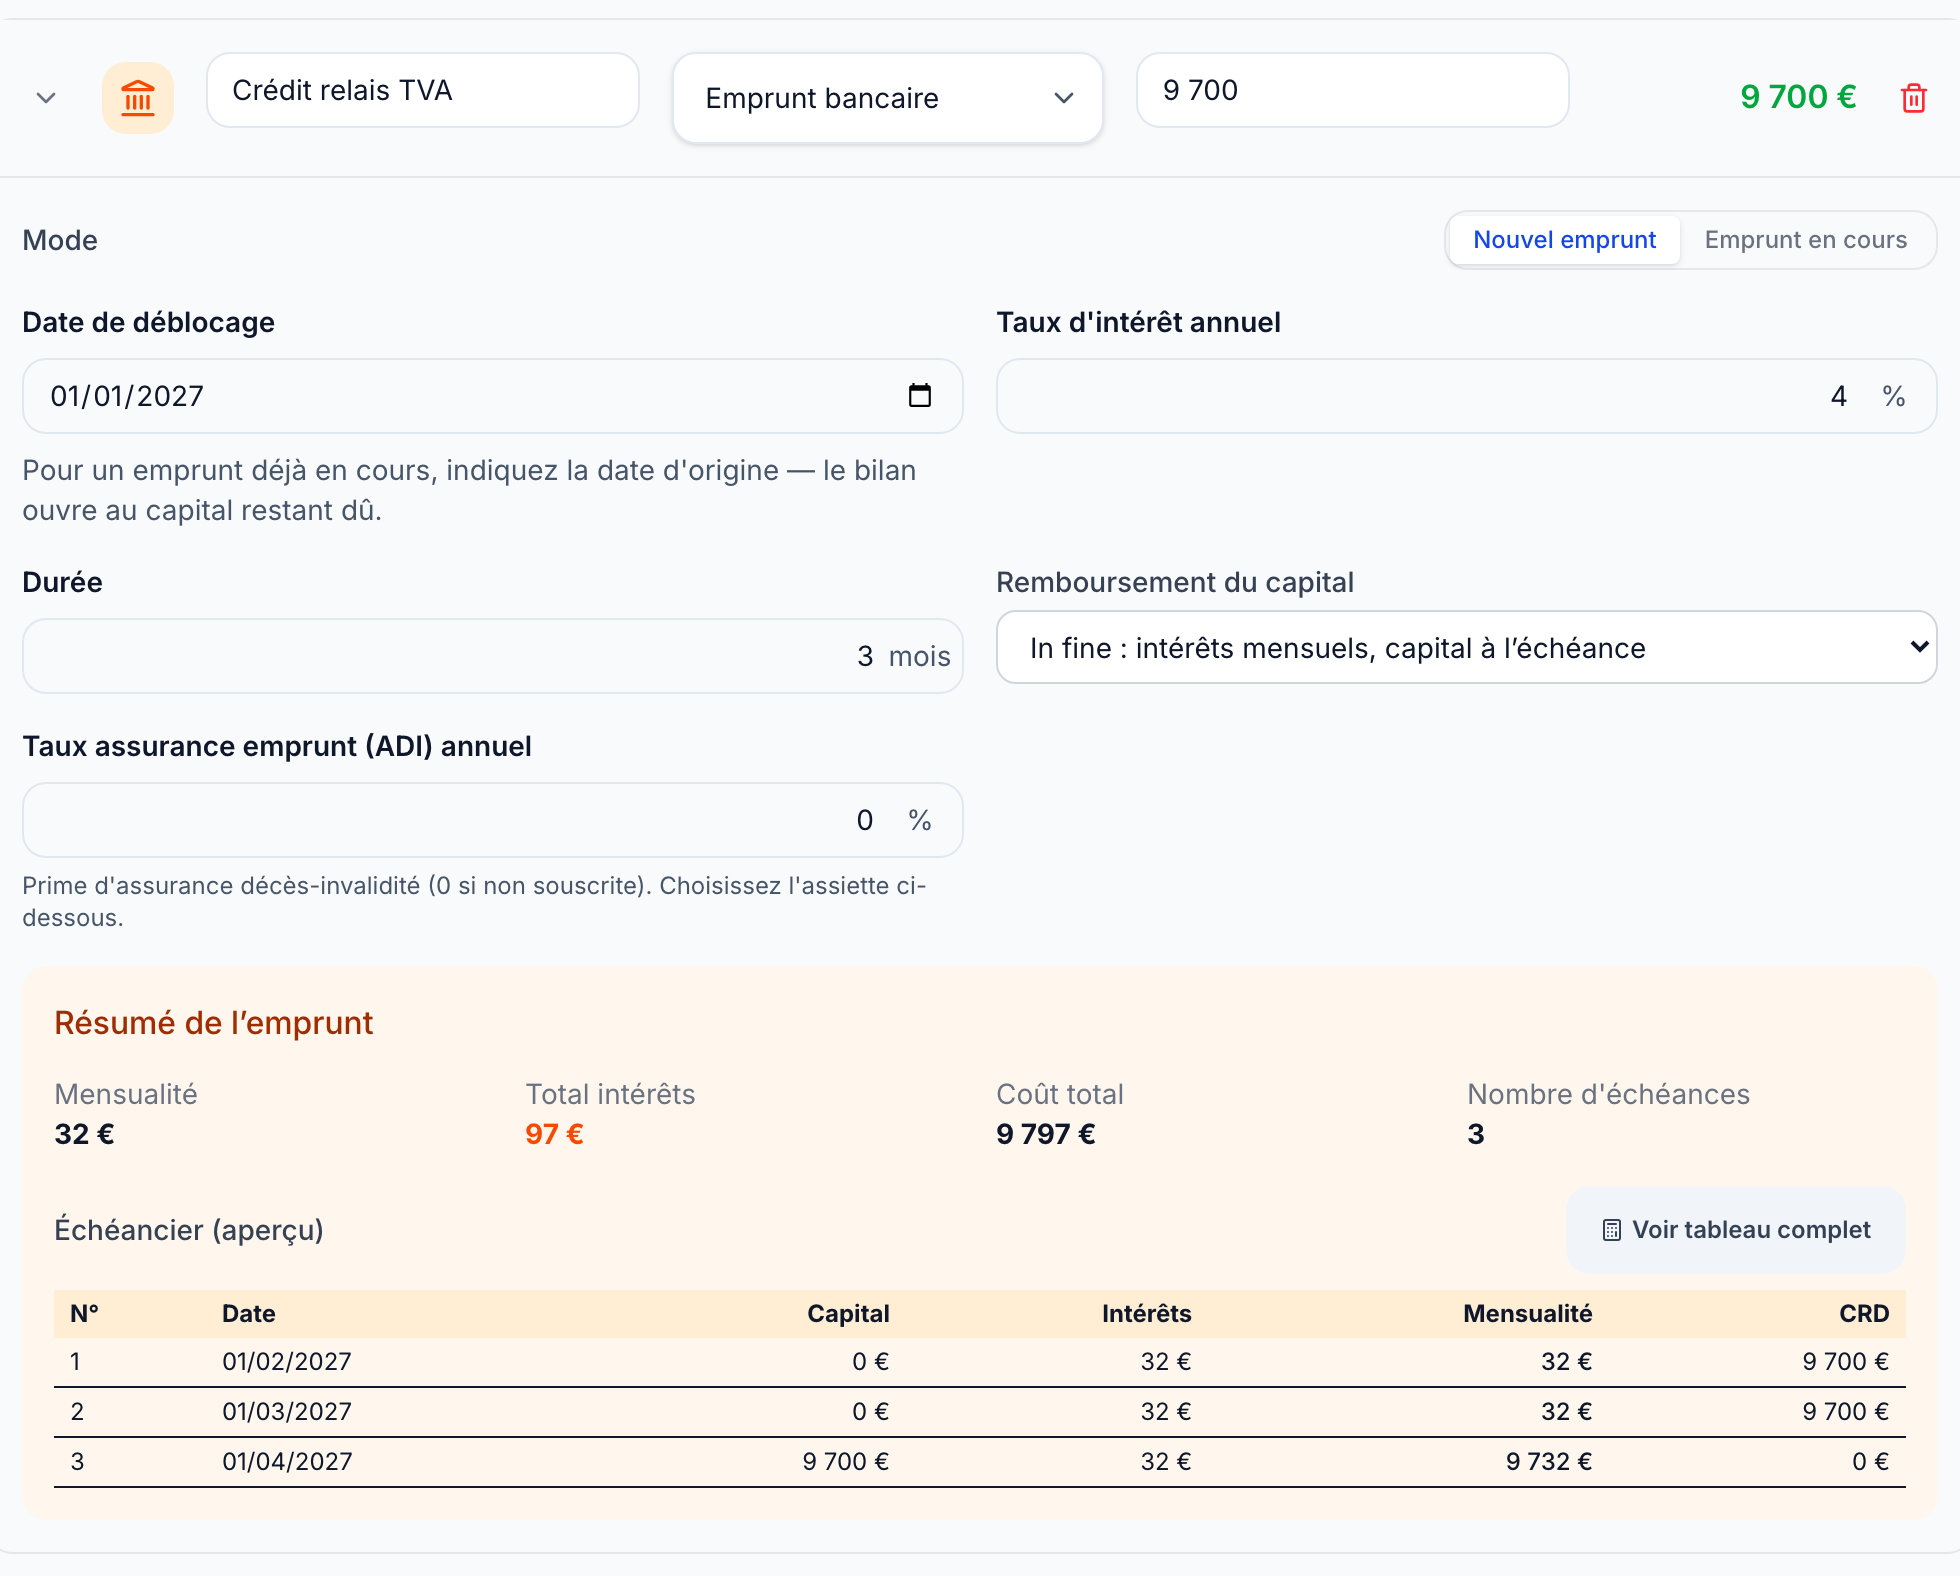Screen dimensions: 1960x1576
Task: Click the Échéancier (aperçu) label
Action: tap(189, 1230)
